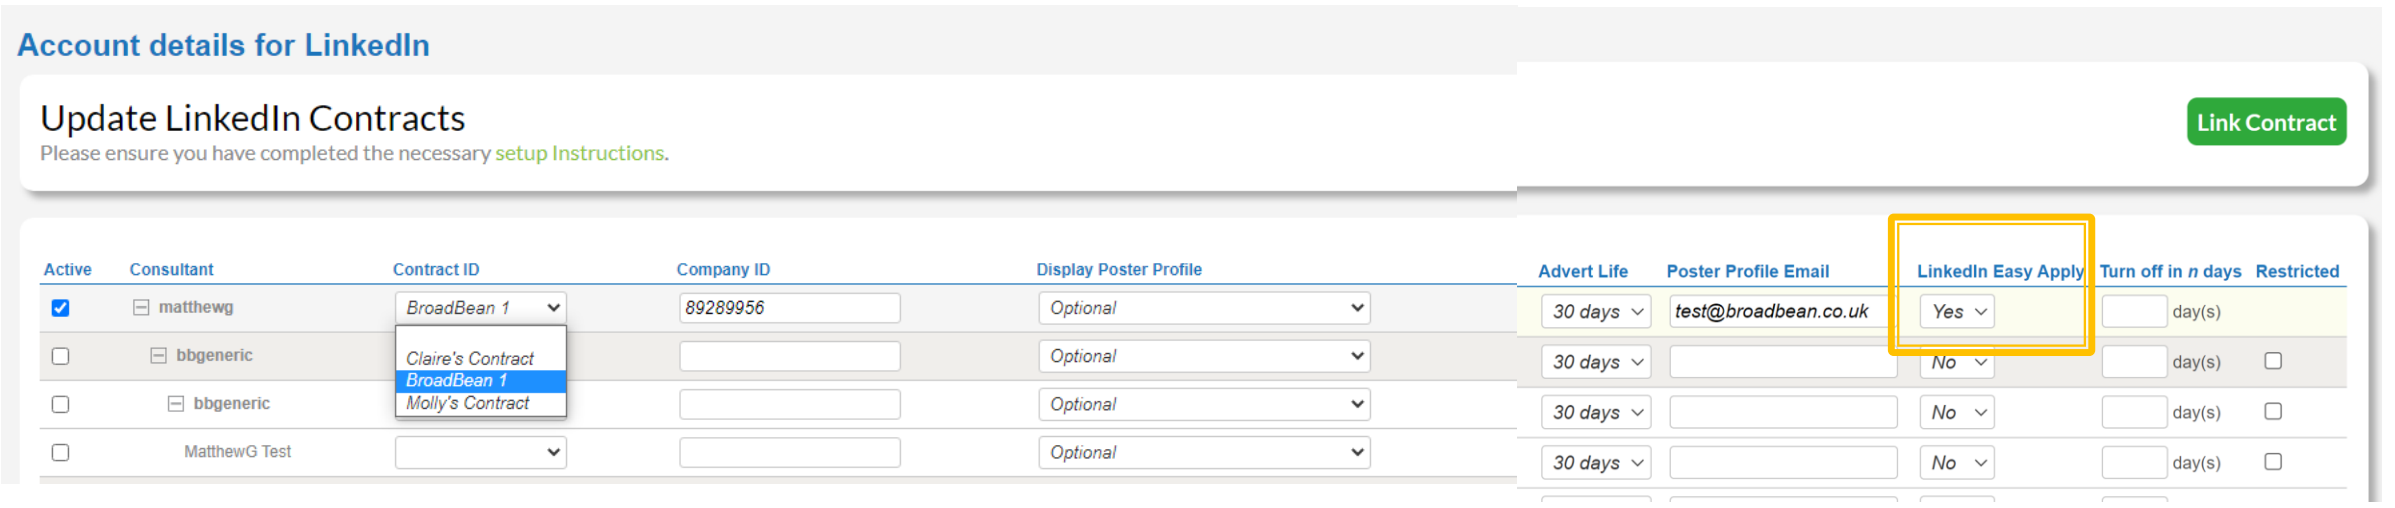The width and height of the screenshot is (2395, 508).
Task: Choose Claire's Contract from the dropdown list
Action: coord(470,358)
